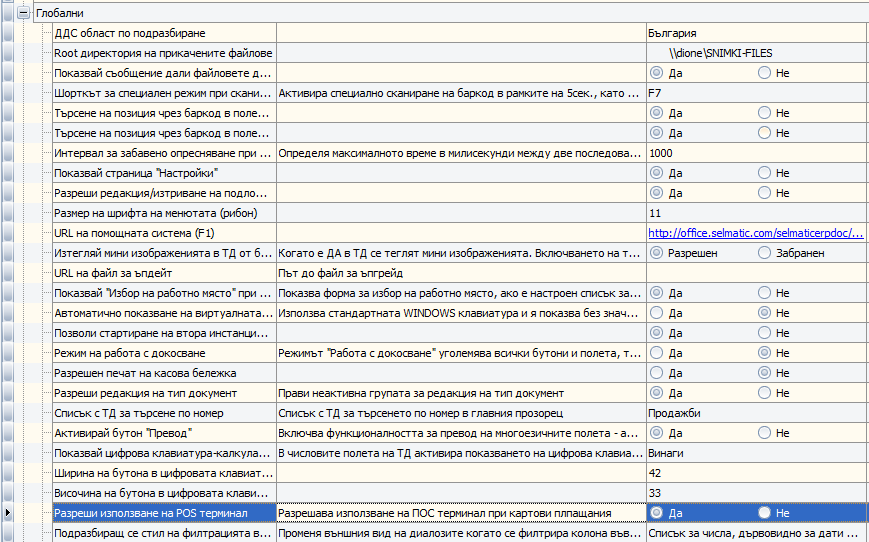Select Ширина на бутона в цифровата клавиатура

165,473
